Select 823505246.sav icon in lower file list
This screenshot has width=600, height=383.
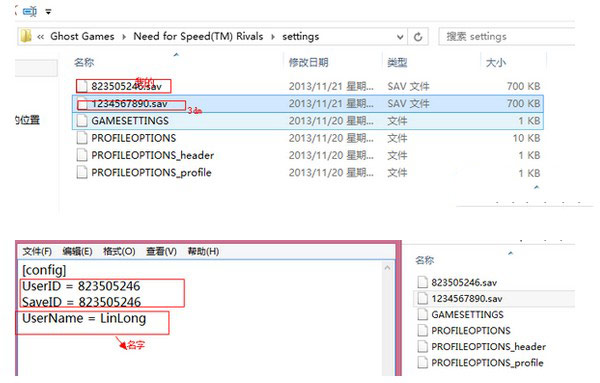(x=422, y=282)
